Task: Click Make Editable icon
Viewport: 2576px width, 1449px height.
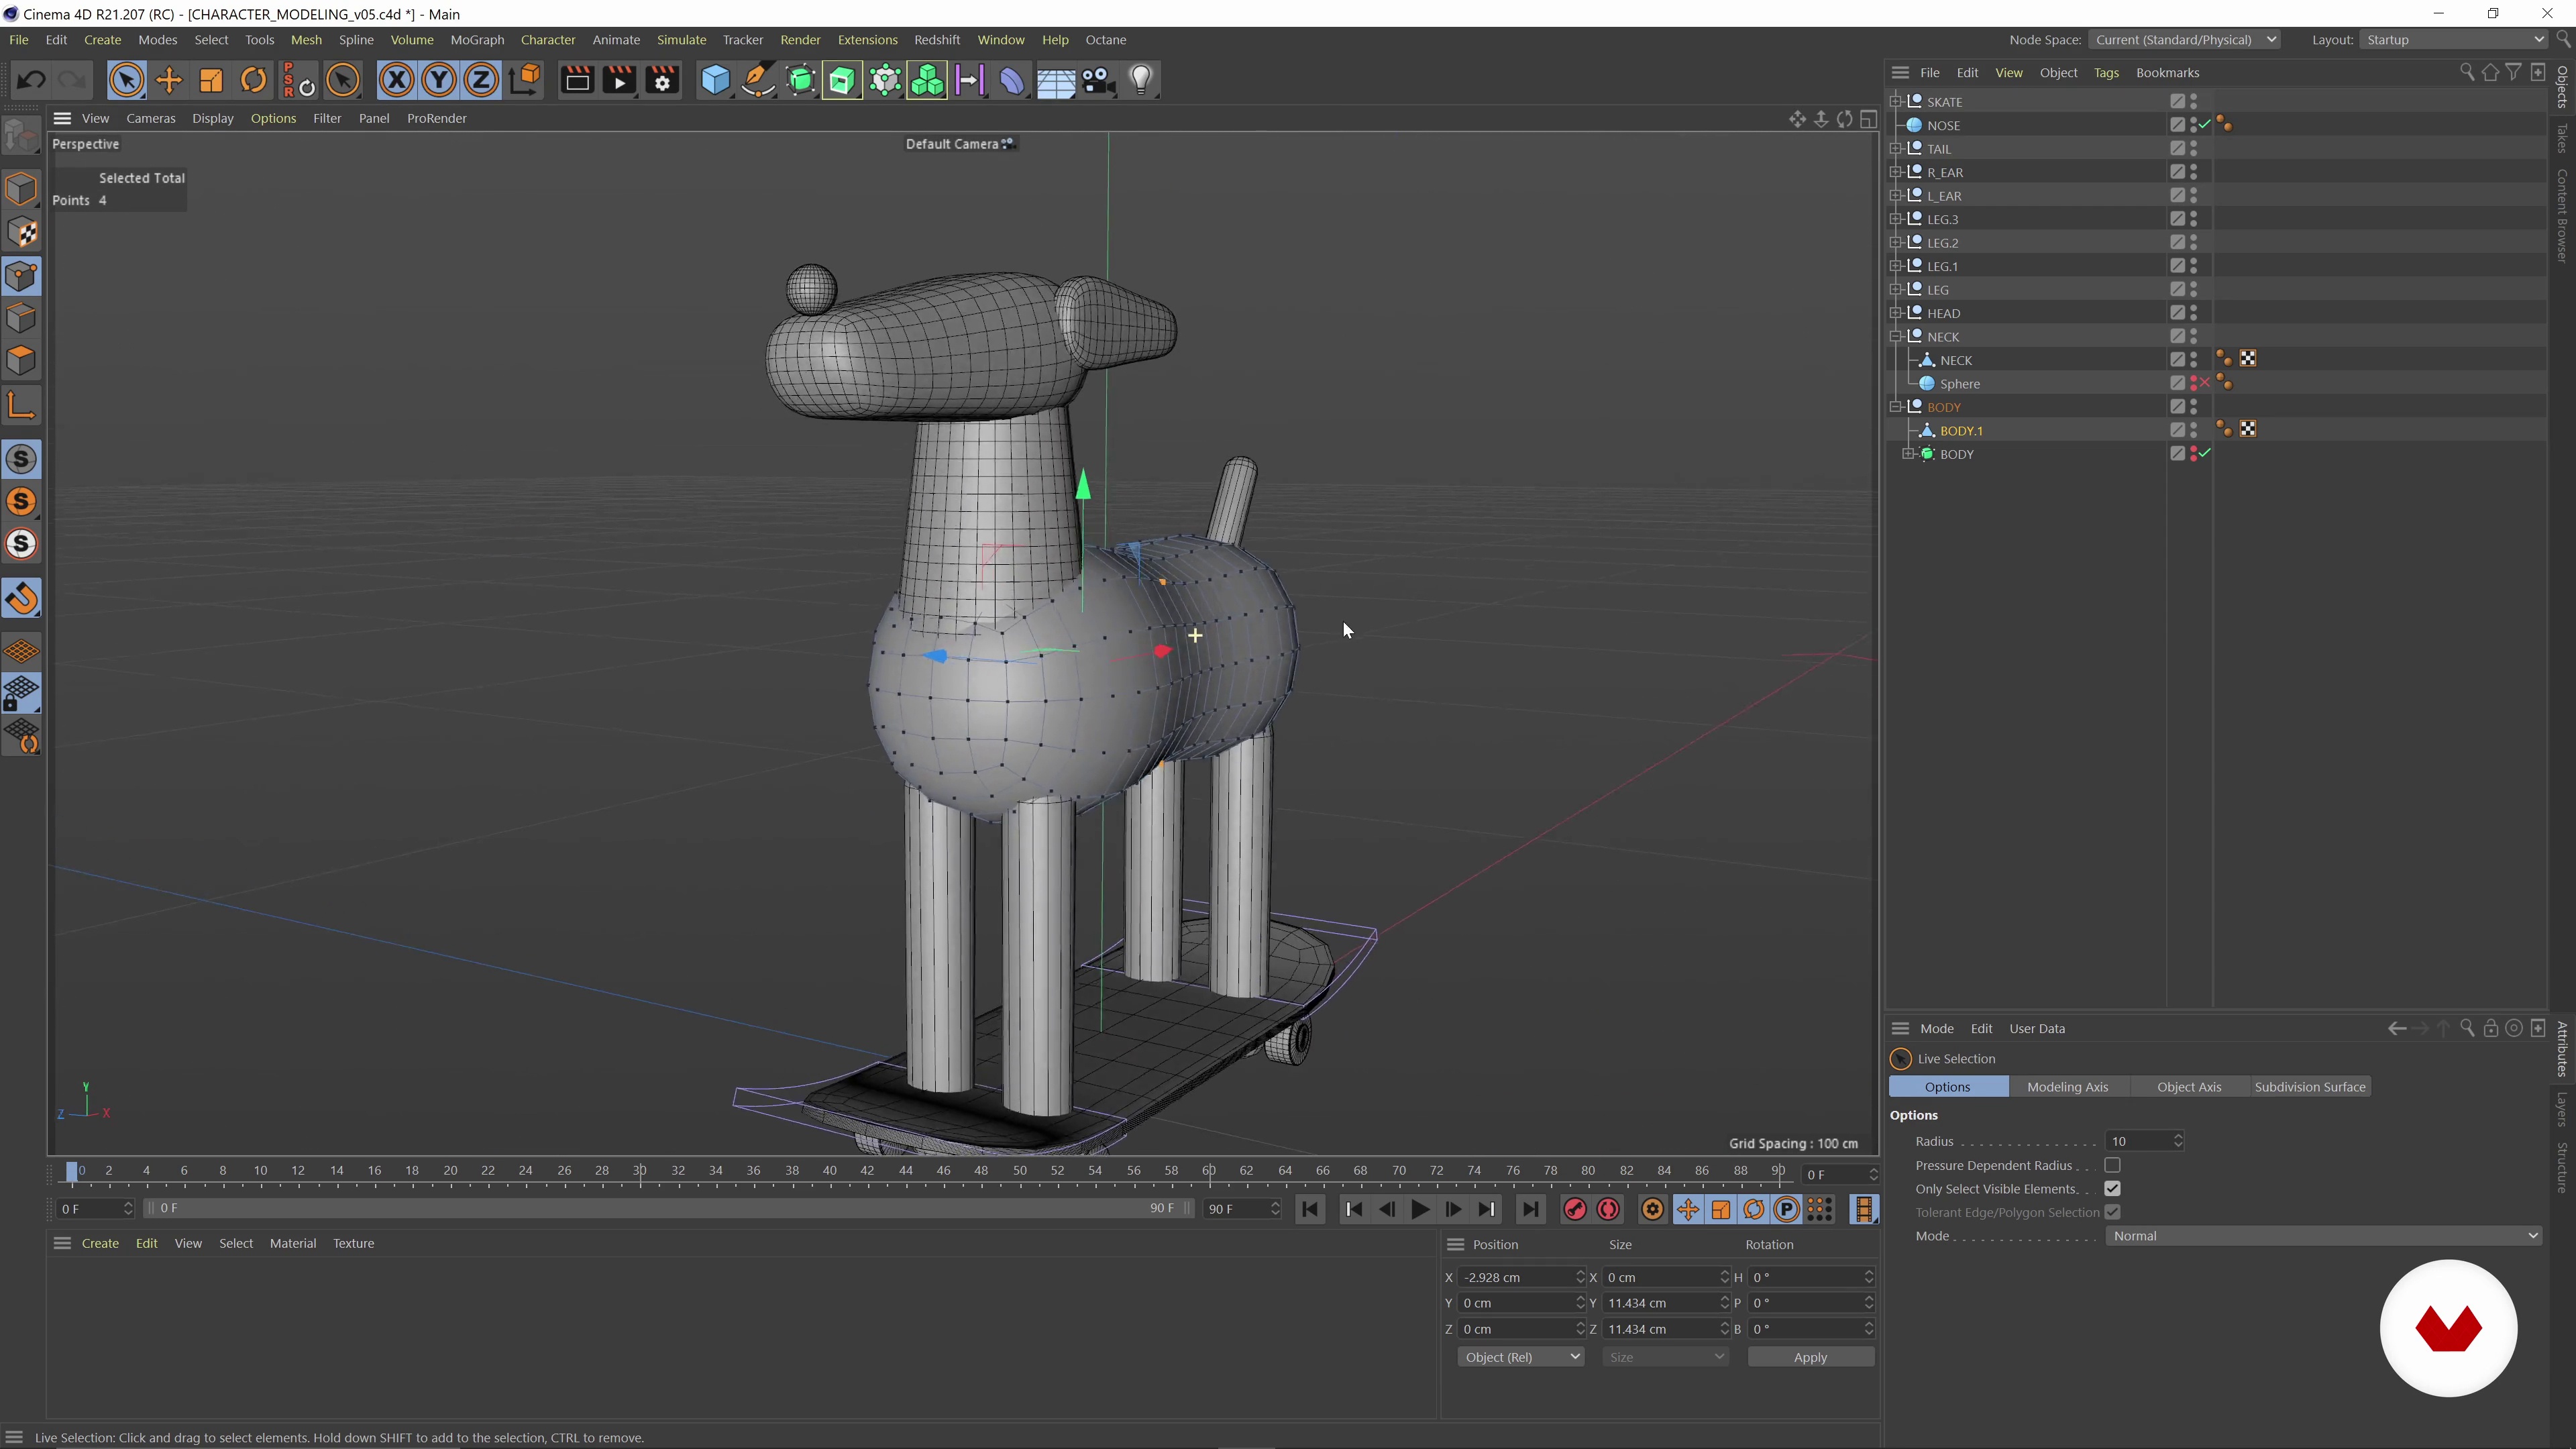Action: 21,135
